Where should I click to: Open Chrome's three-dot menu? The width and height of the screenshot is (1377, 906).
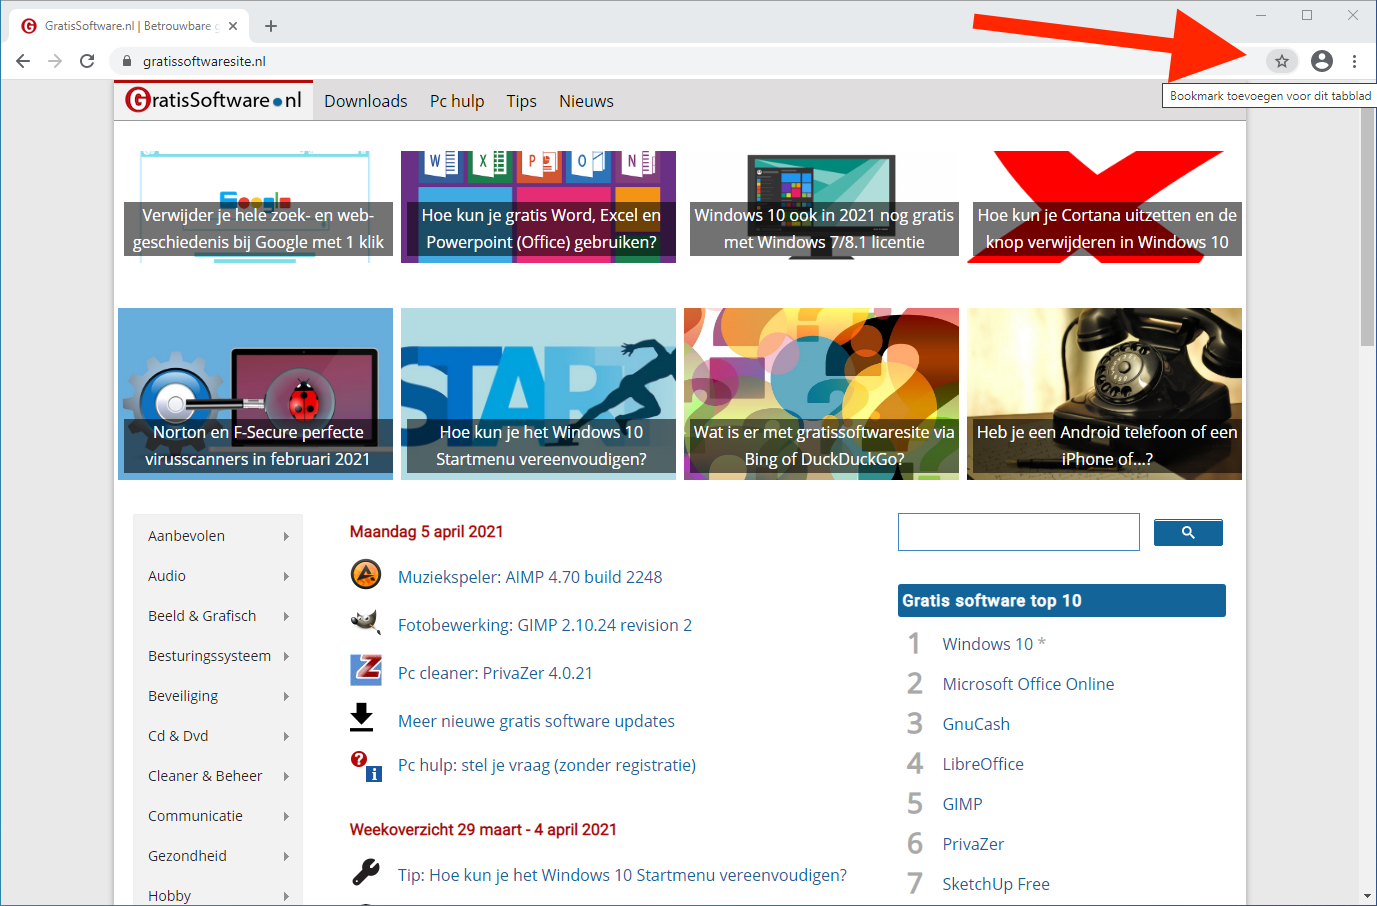point(1354,61)
